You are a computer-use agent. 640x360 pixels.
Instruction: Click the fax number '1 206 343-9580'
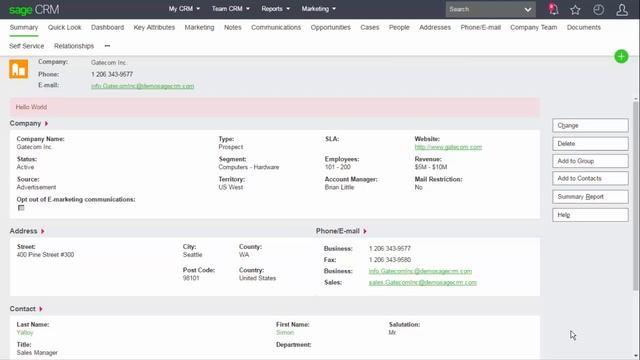[390, 260]
